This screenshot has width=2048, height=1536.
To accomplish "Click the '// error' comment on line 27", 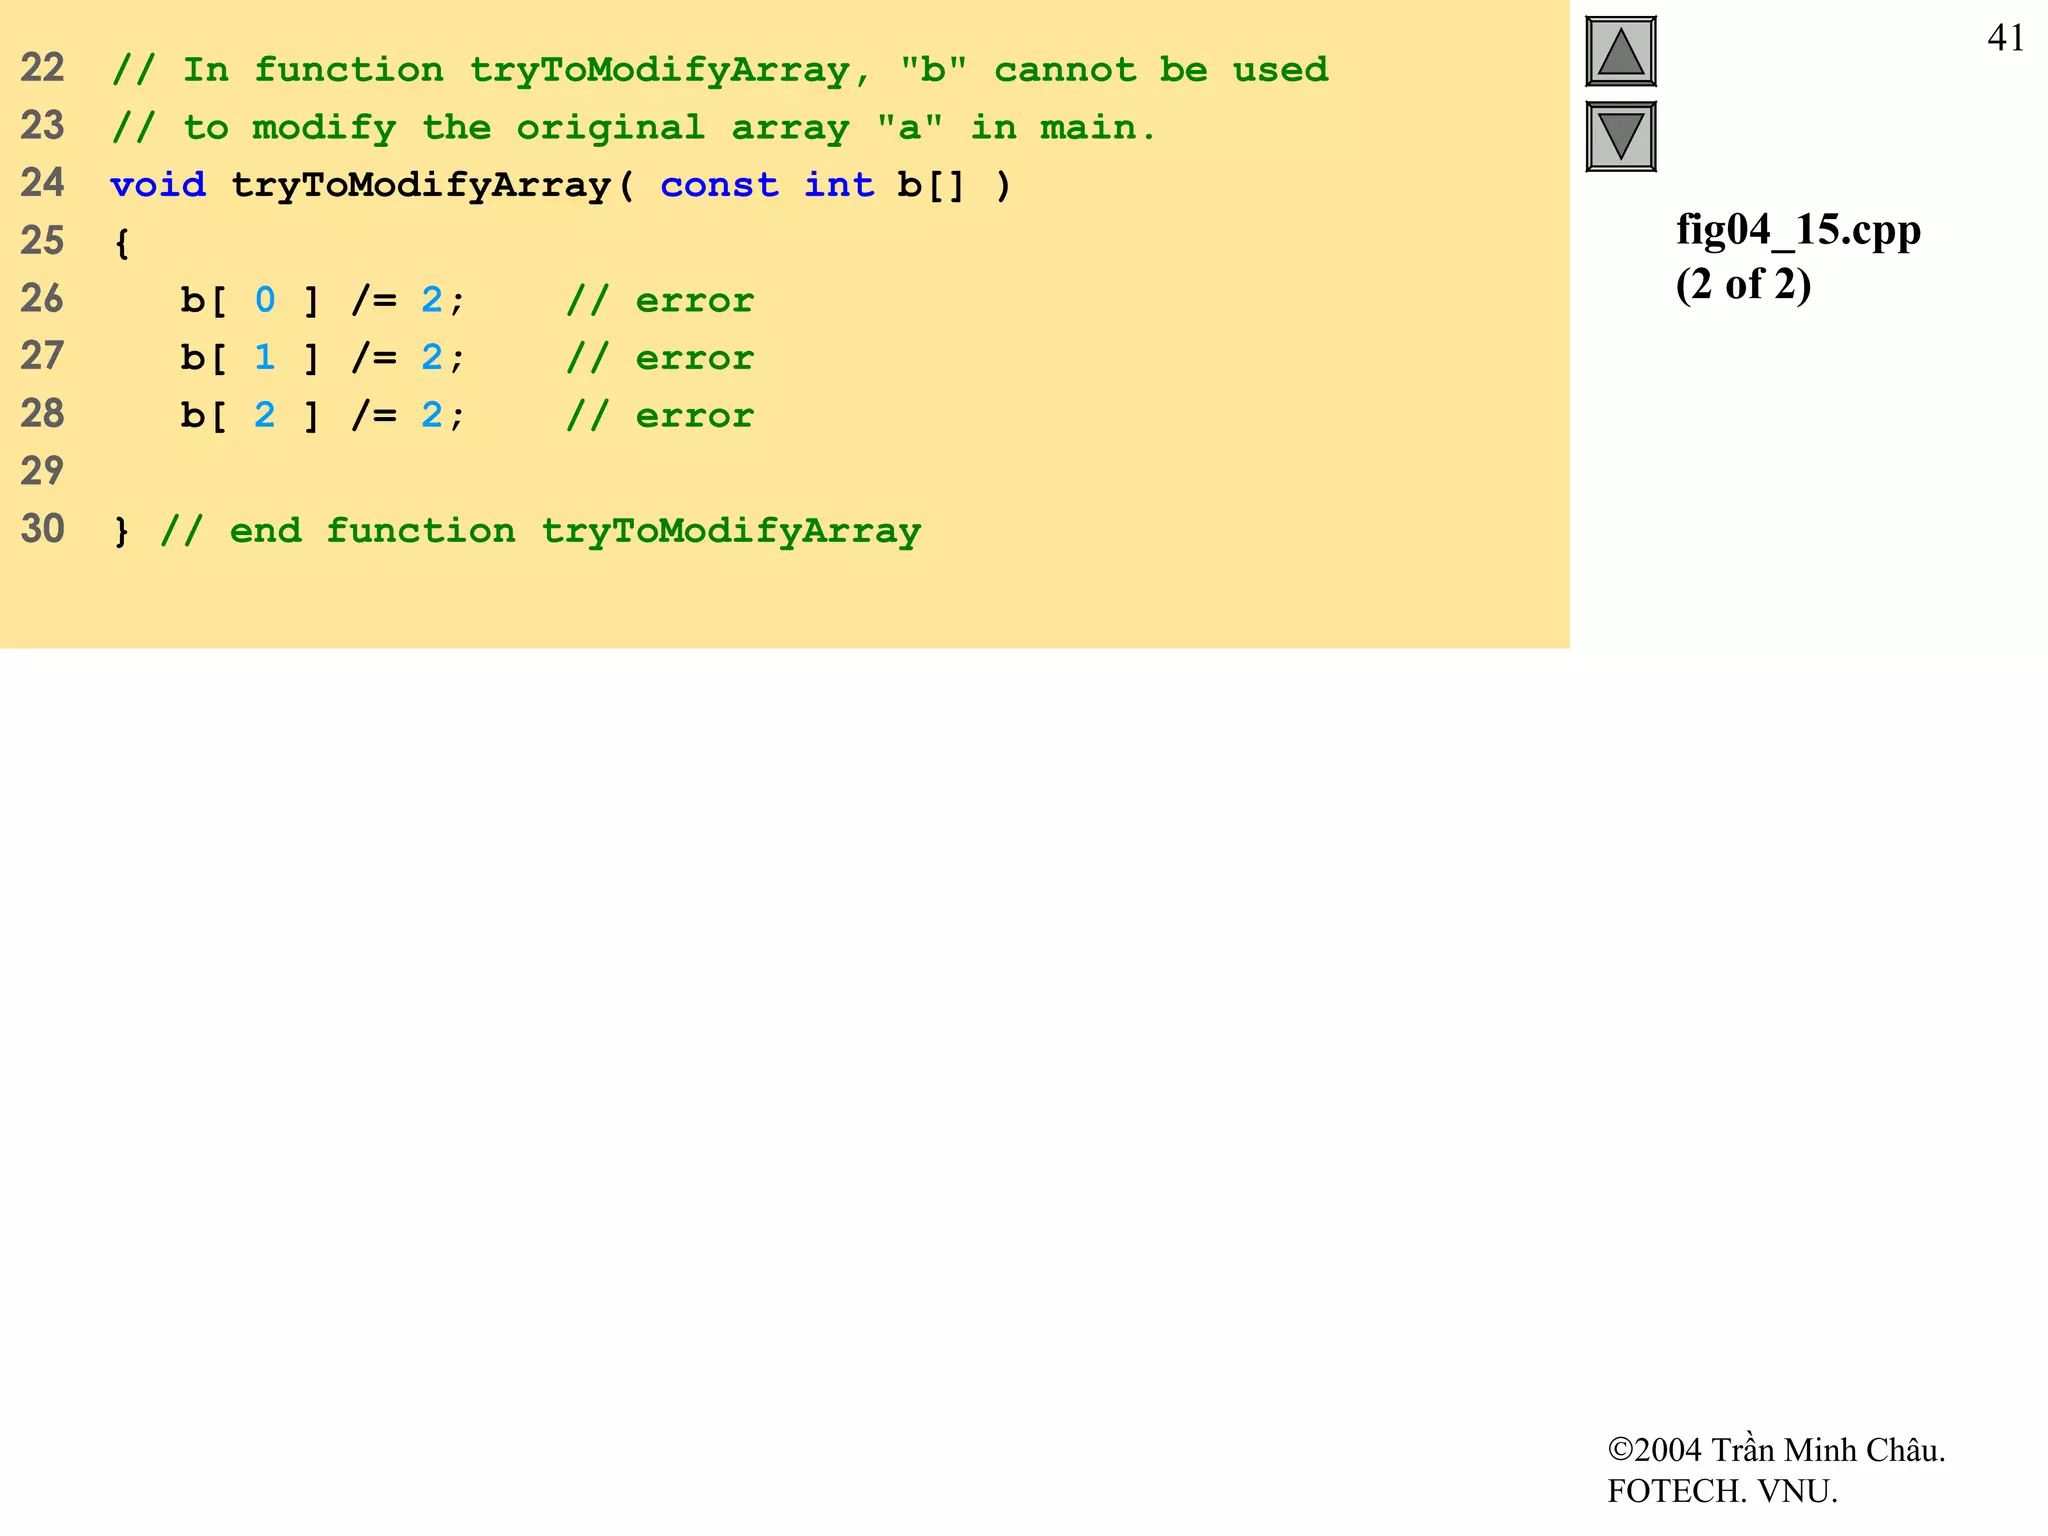I will click(x=660, y=358).
